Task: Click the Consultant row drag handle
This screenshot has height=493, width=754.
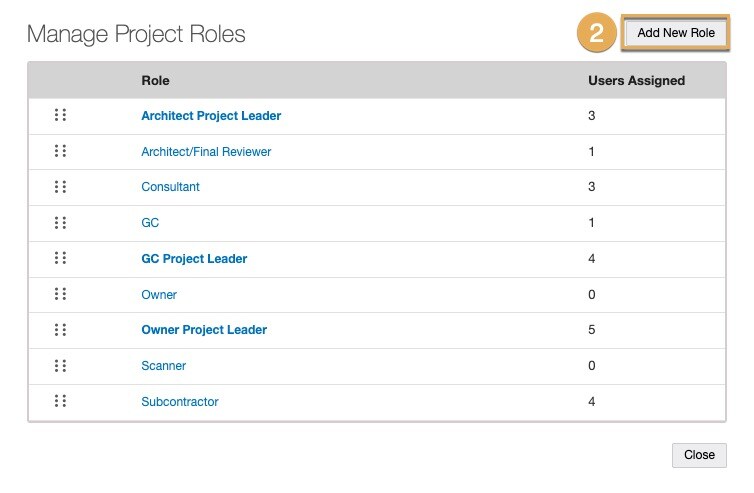Action: [x=60, y=187]
